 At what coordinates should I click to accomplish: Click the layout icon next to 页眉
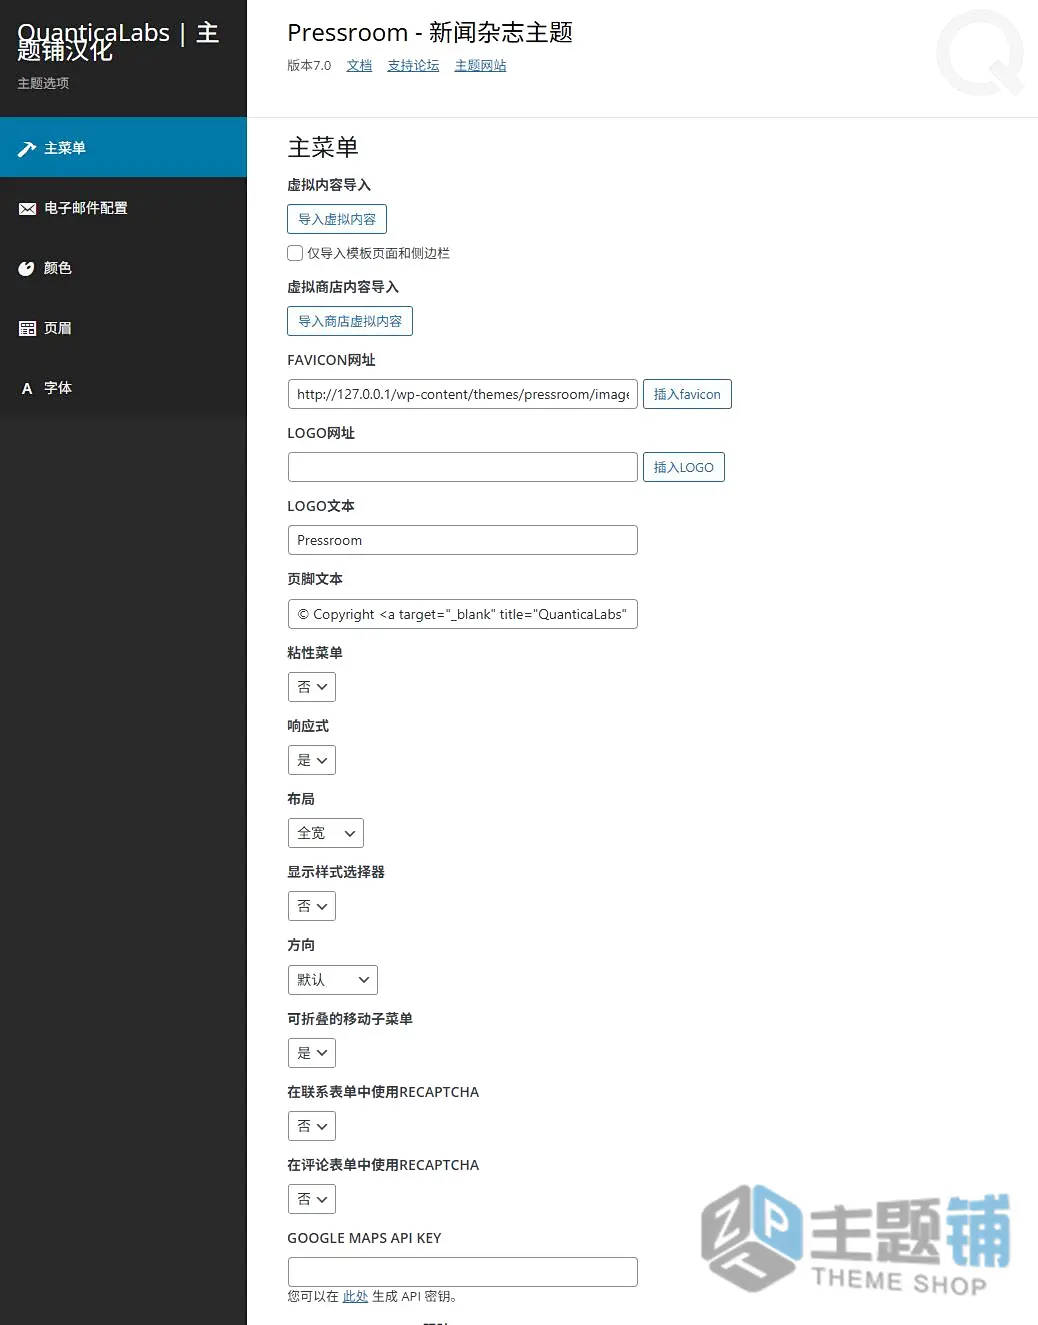(x=27, y=328)
